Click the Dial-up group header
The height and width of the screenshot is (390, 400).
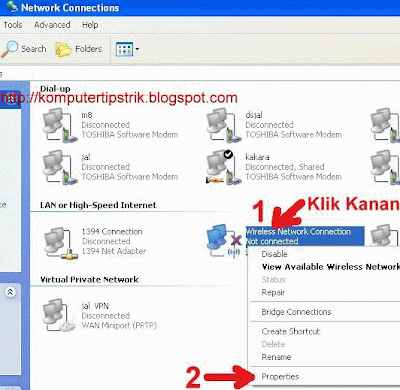coord(55,89)
